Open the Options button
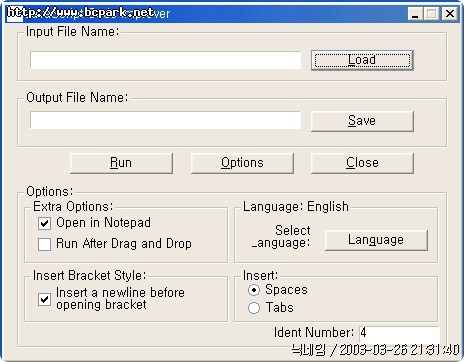 [242, 163]
